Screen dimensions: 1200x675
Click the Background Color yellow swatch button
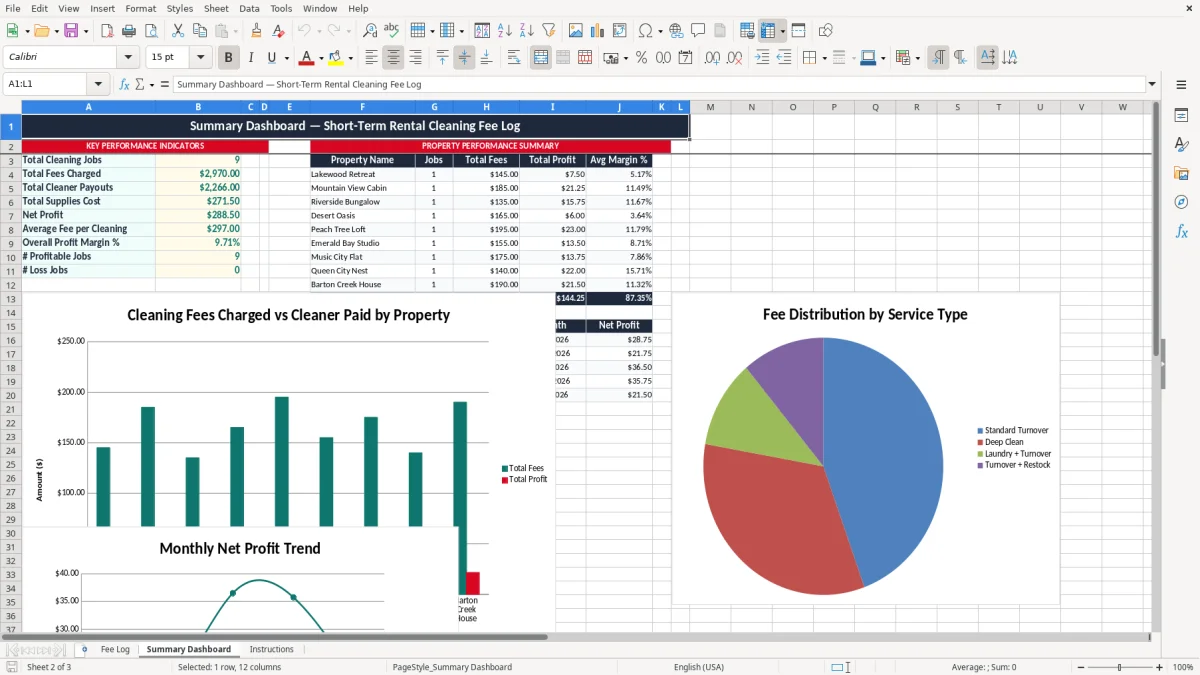point(336,58)
